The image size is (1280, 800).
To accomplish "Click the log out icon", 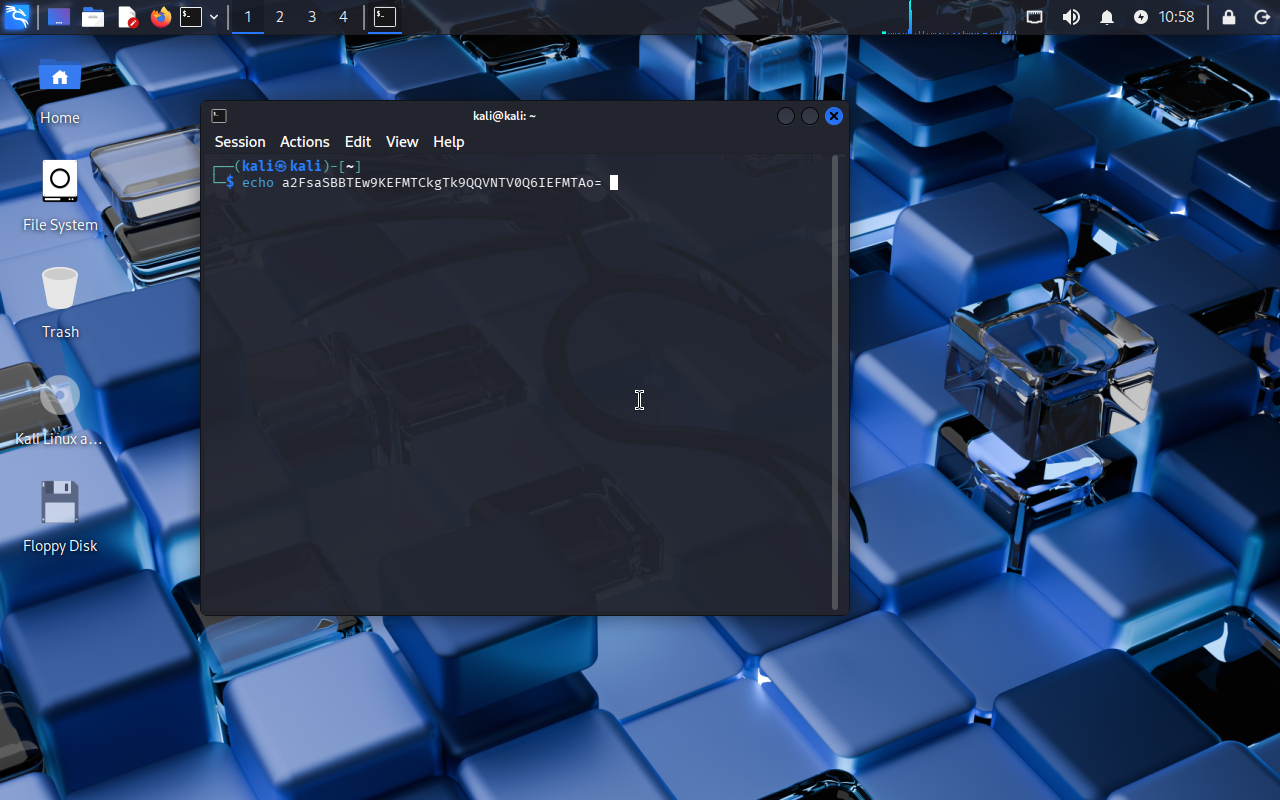I will point(1261,17).
